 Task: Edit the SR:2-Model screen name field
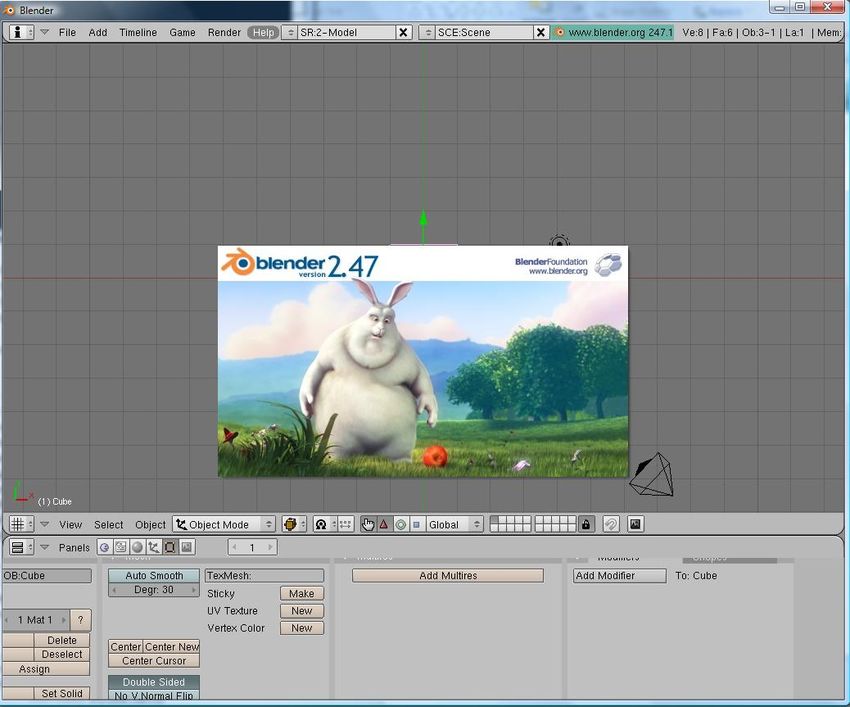click(346, 33)
